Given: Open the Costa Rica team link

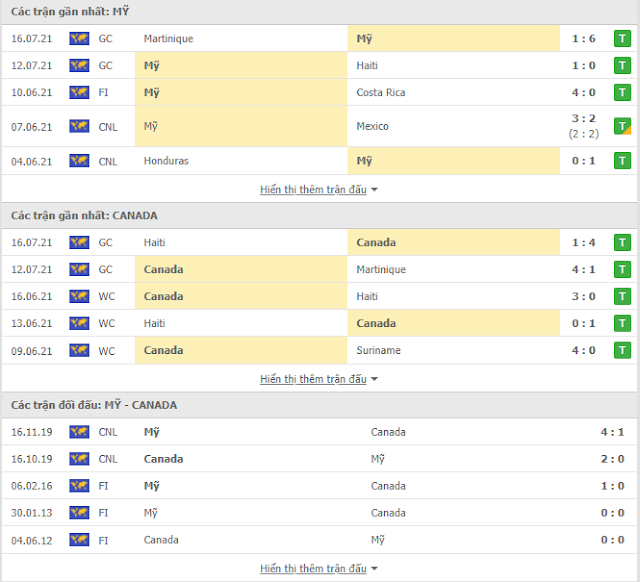Looking at the screenshot, I should 380,92.
